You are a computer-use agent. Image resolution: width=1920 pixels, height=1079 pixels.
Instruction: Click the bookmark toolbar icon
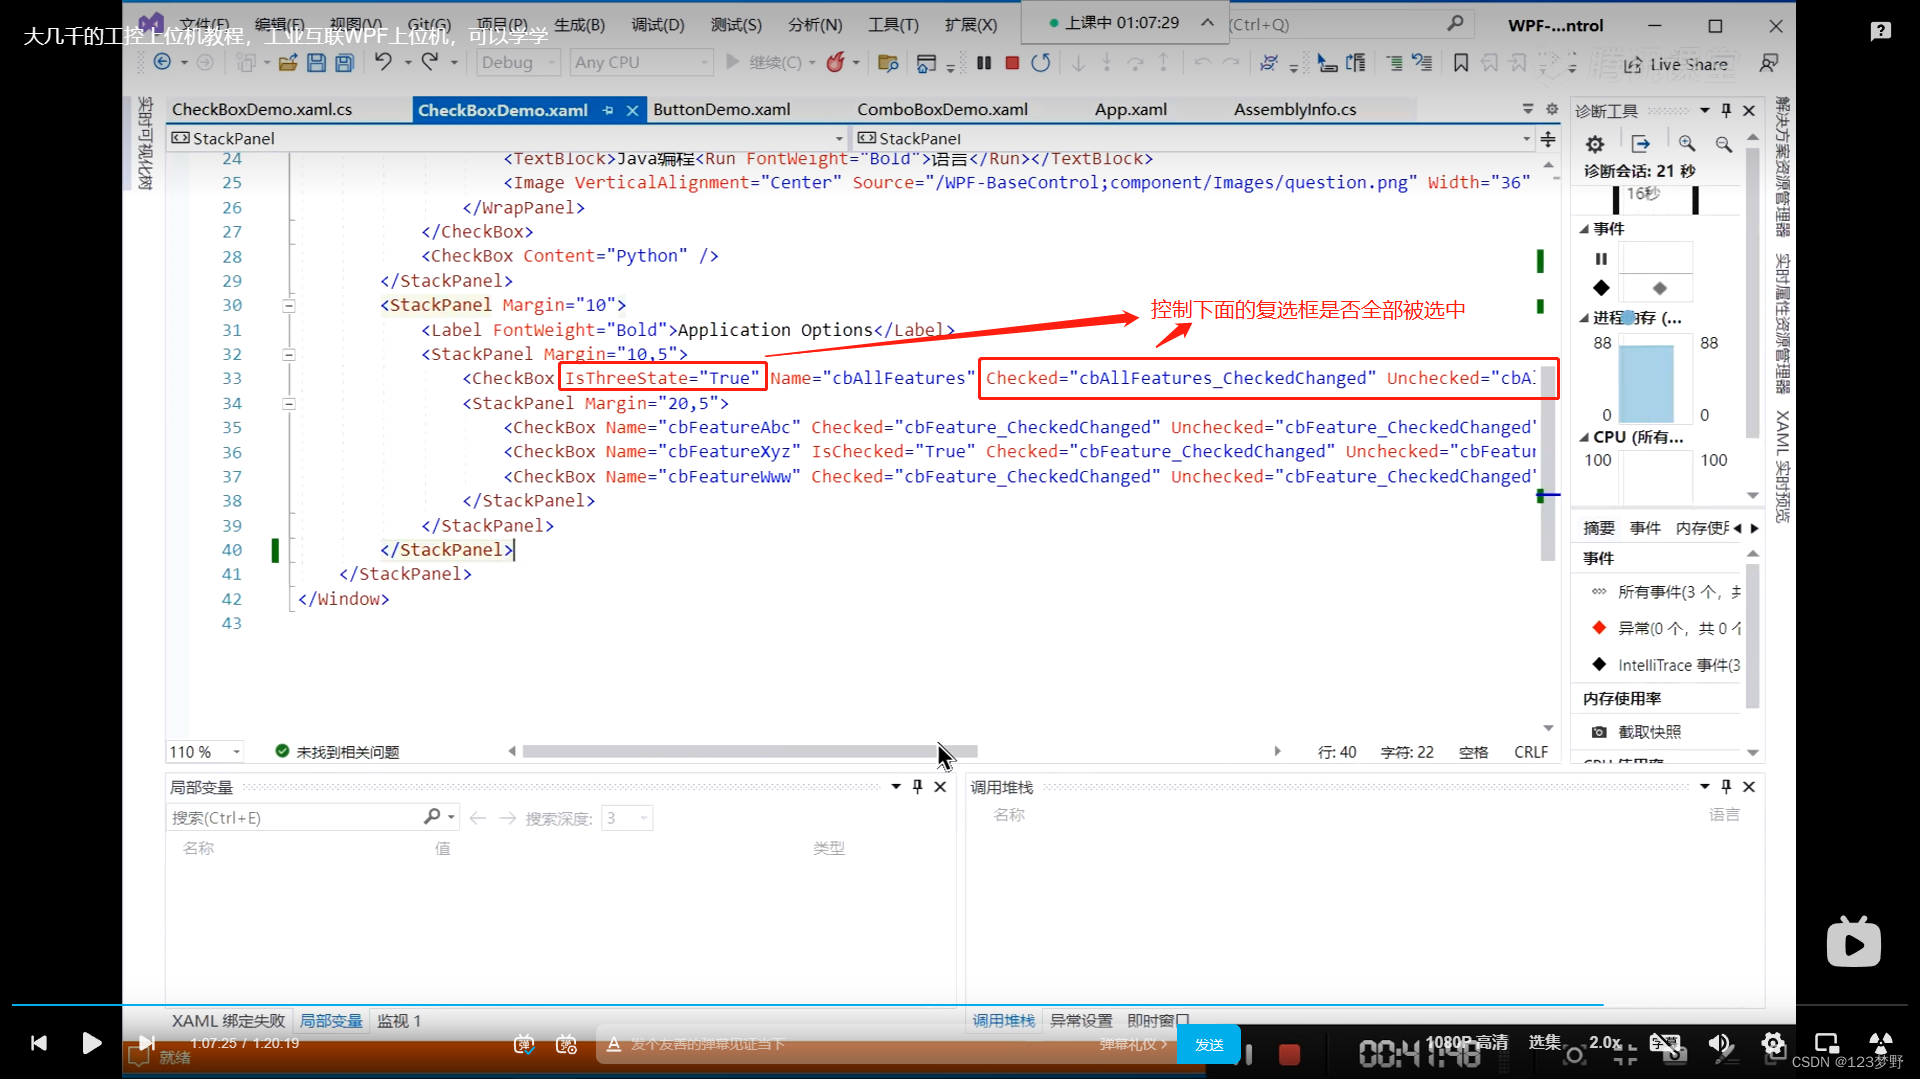[1461, 63]
